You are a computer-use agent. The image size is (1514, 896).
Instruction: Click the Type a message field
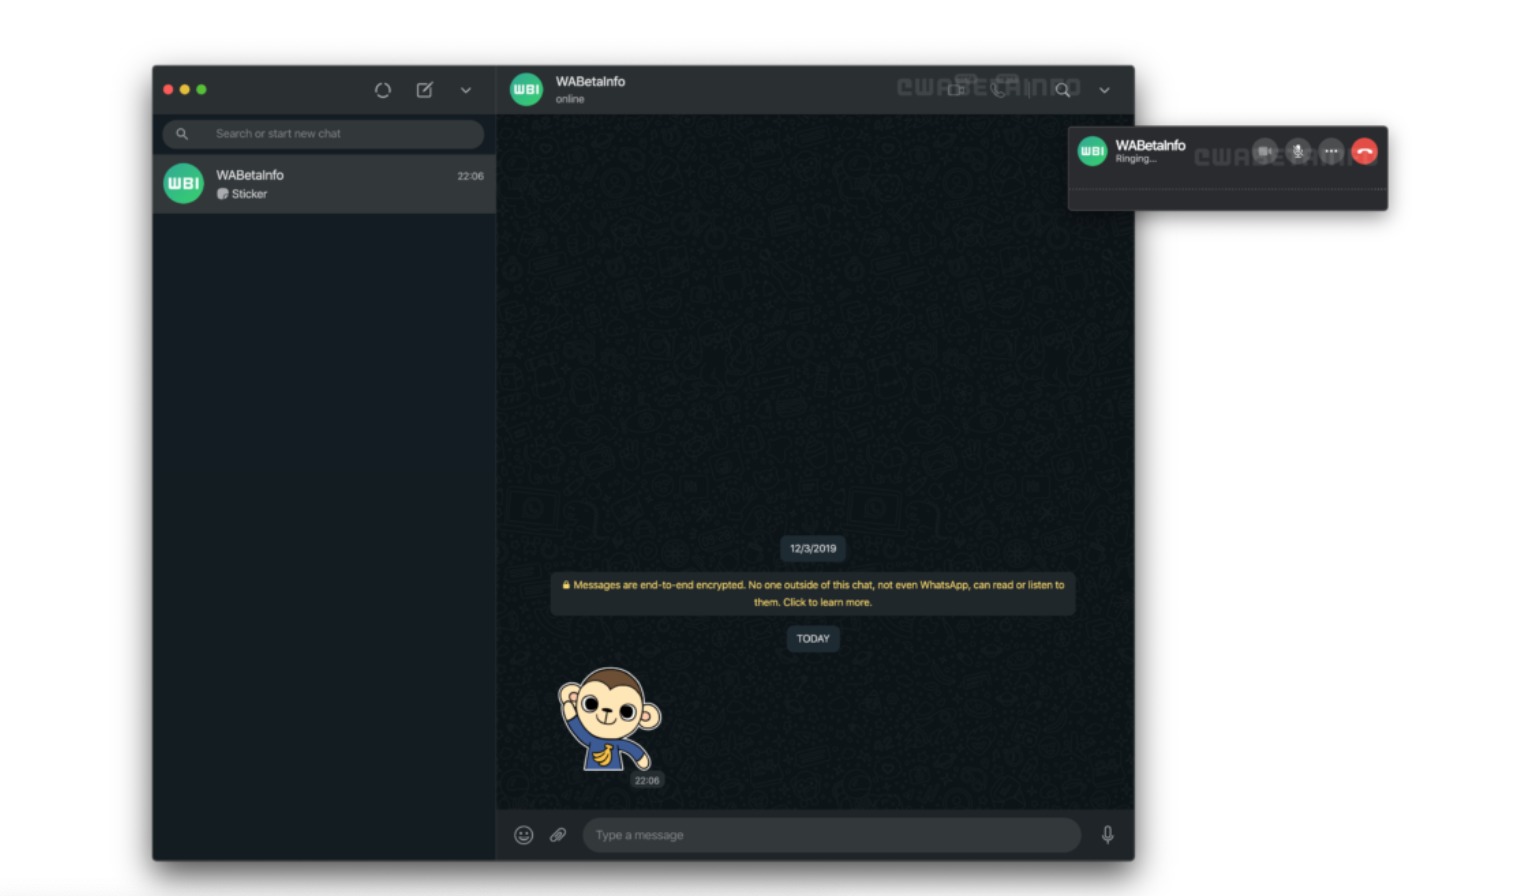coord(832,835)
